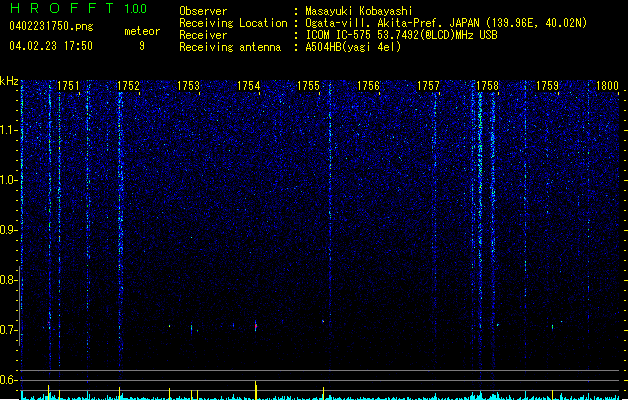
Task: Click the 1753 time marker
Action: point(188,86)
